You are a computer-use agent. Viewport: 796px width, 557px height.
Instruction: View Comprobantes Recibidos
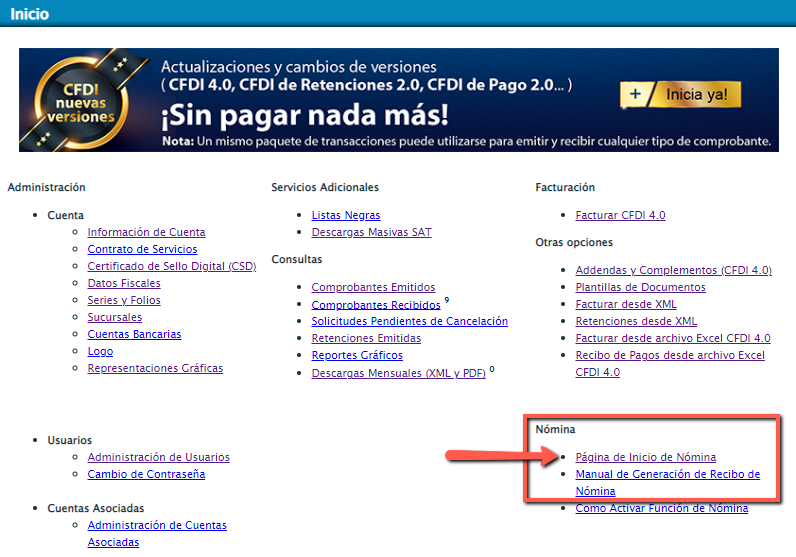[376, 305]
